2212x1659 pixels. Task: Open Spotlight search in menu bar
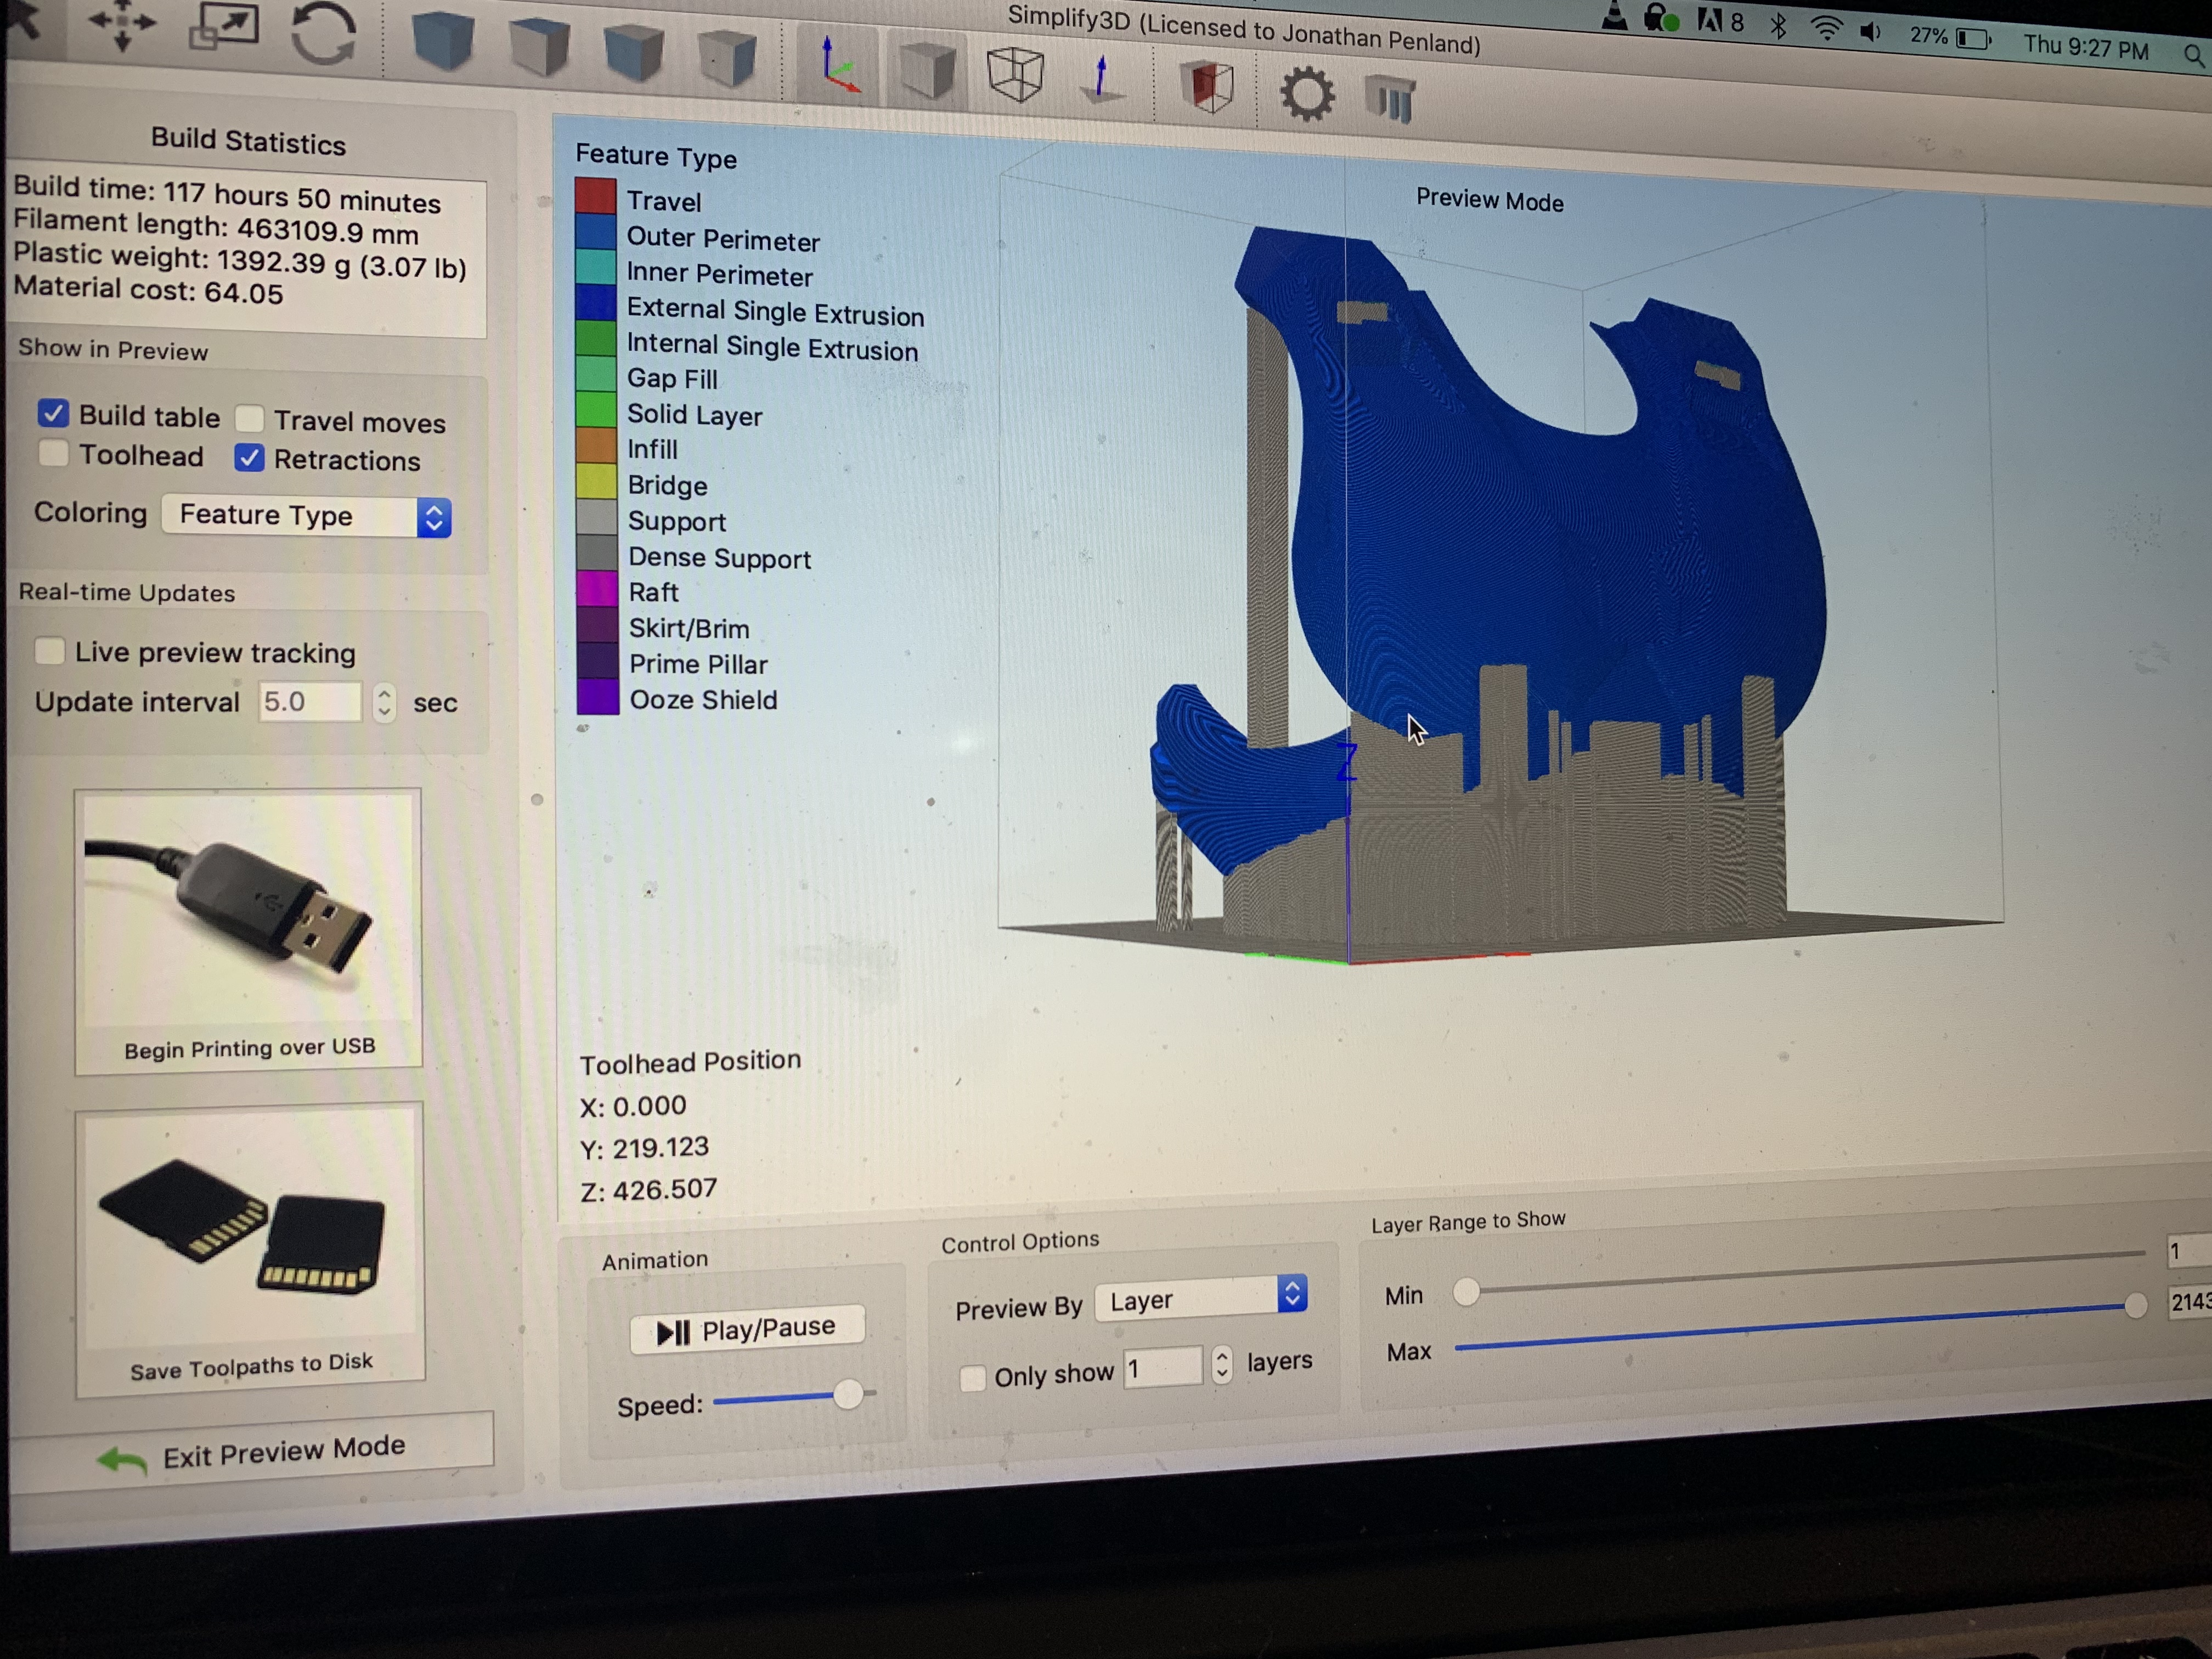tap(2193, 55)
